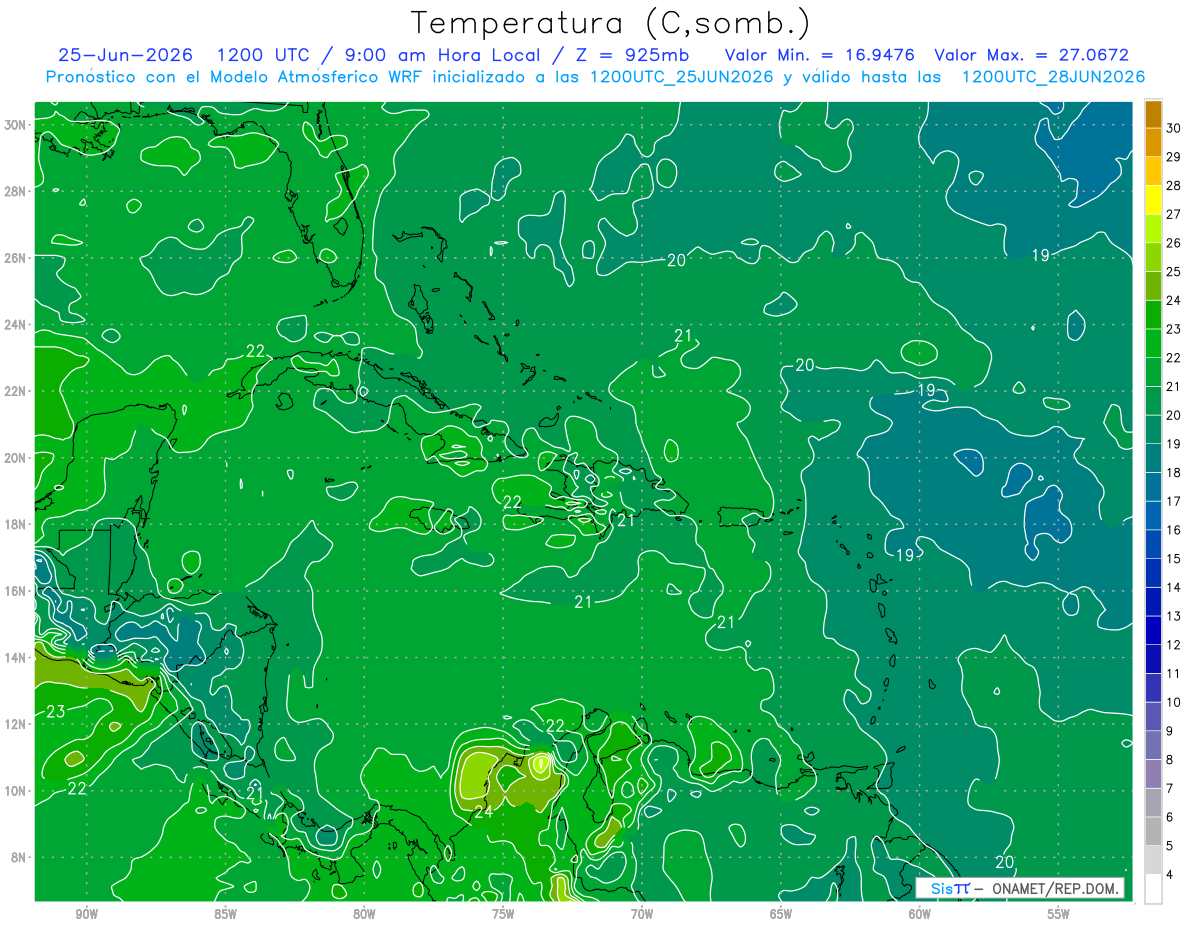This screenshot has width=1200, height=927.
Task: Click the "16N" latitude axis label
Action: pos(16,591)
